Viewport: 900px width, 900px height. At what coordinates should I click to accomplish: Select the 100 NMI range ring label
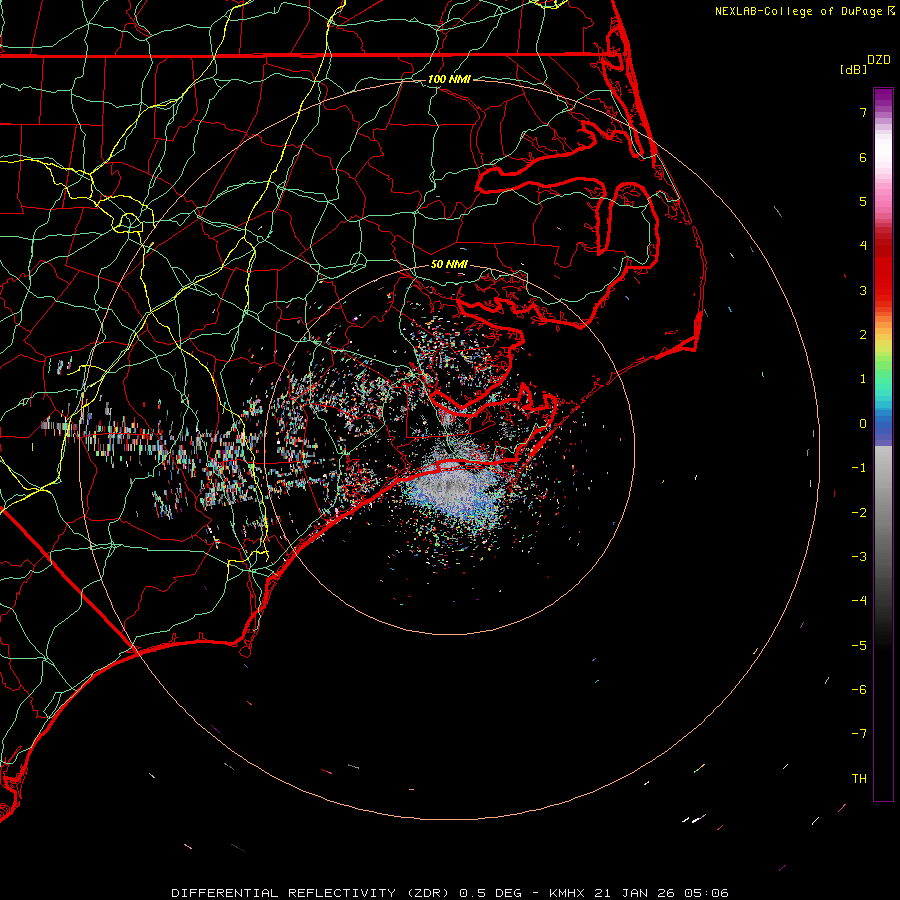tap(449, 79)
